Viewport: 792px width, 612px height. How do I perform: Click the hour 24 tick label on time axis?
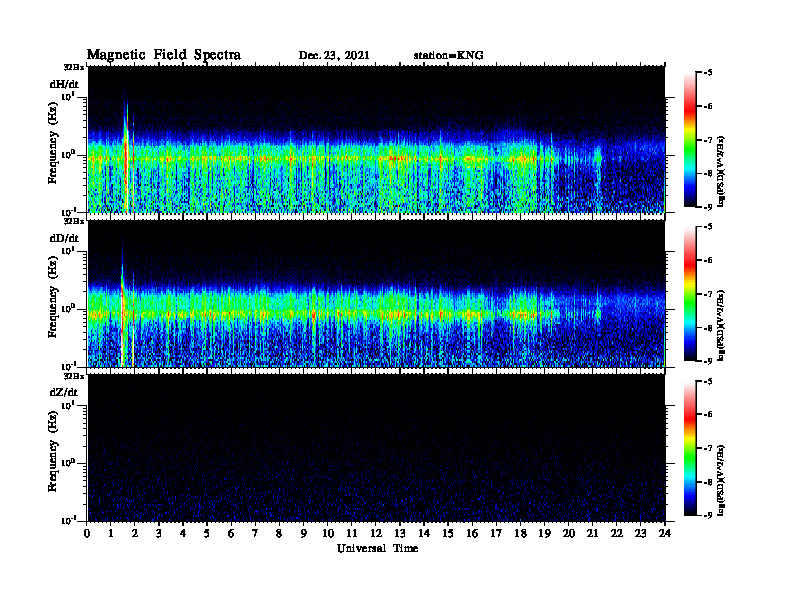tap(665, 533)
